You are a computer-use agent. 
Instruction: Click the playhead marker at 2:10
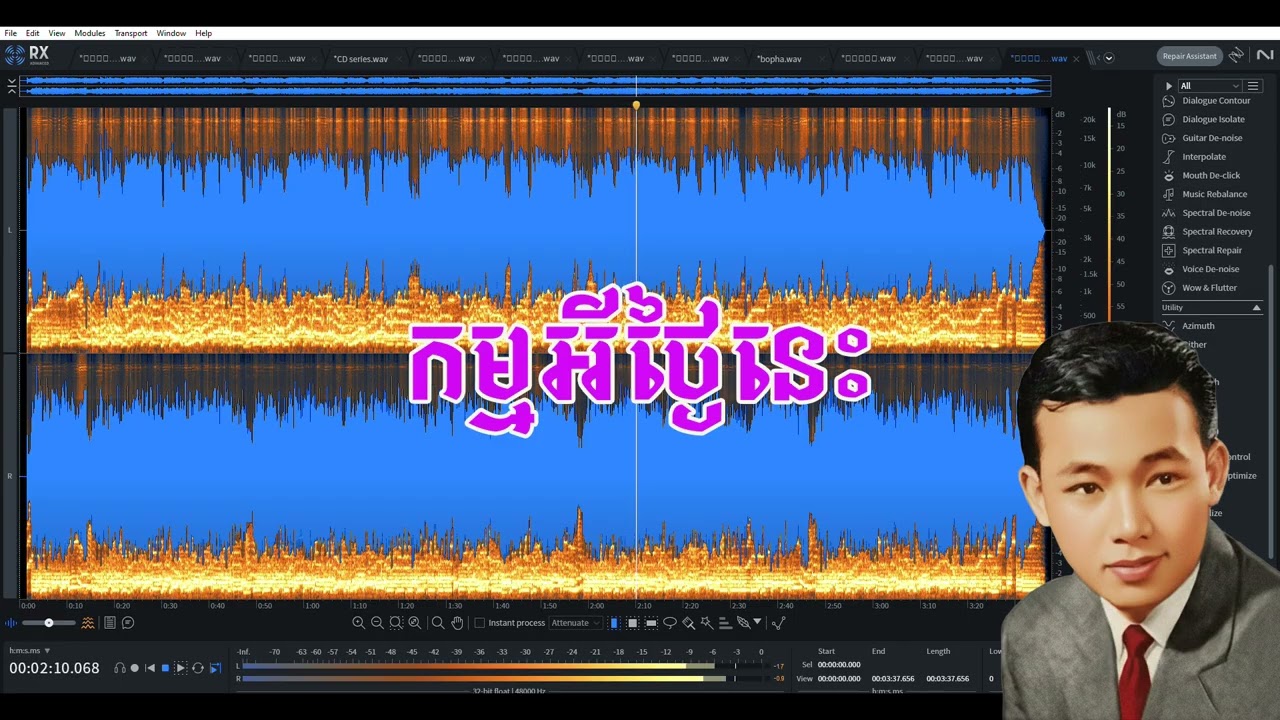[x=636, y=104]
